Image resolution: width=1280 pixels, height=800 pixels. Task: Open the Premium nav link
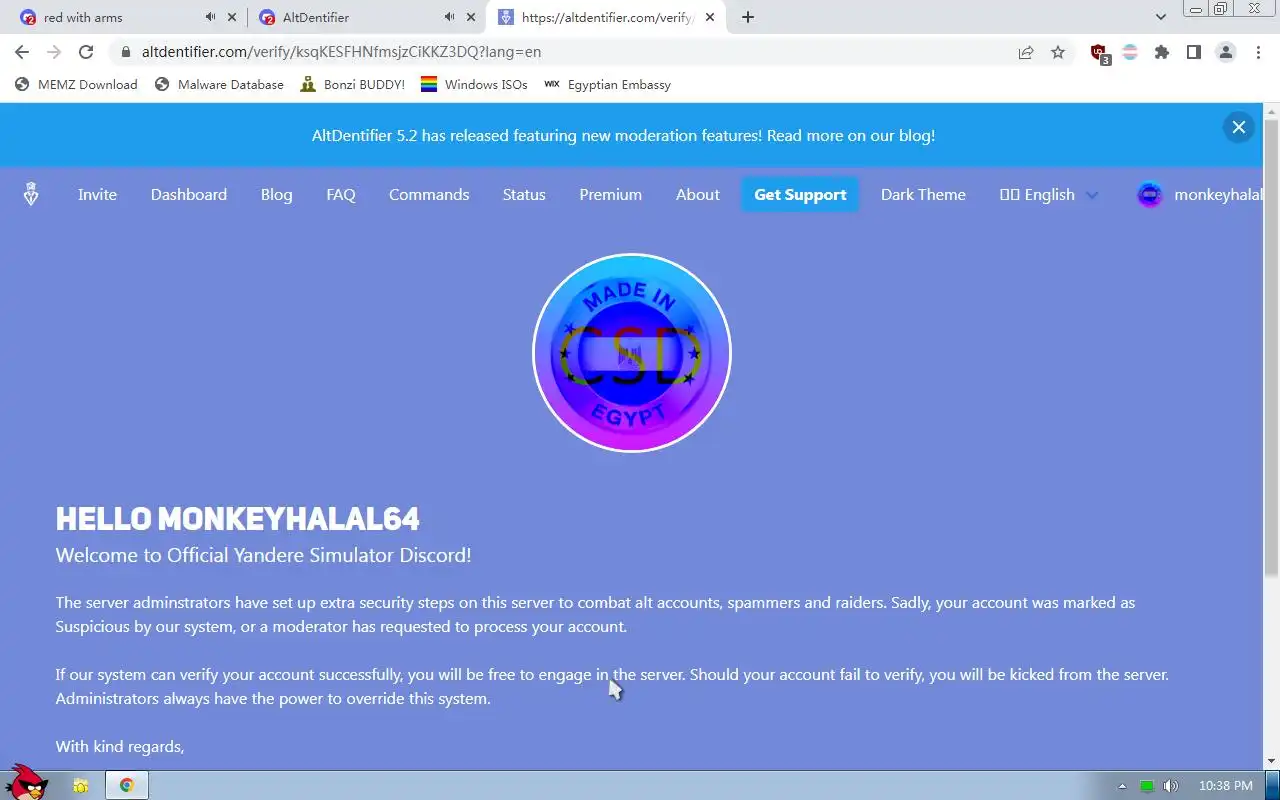point(610,195)
